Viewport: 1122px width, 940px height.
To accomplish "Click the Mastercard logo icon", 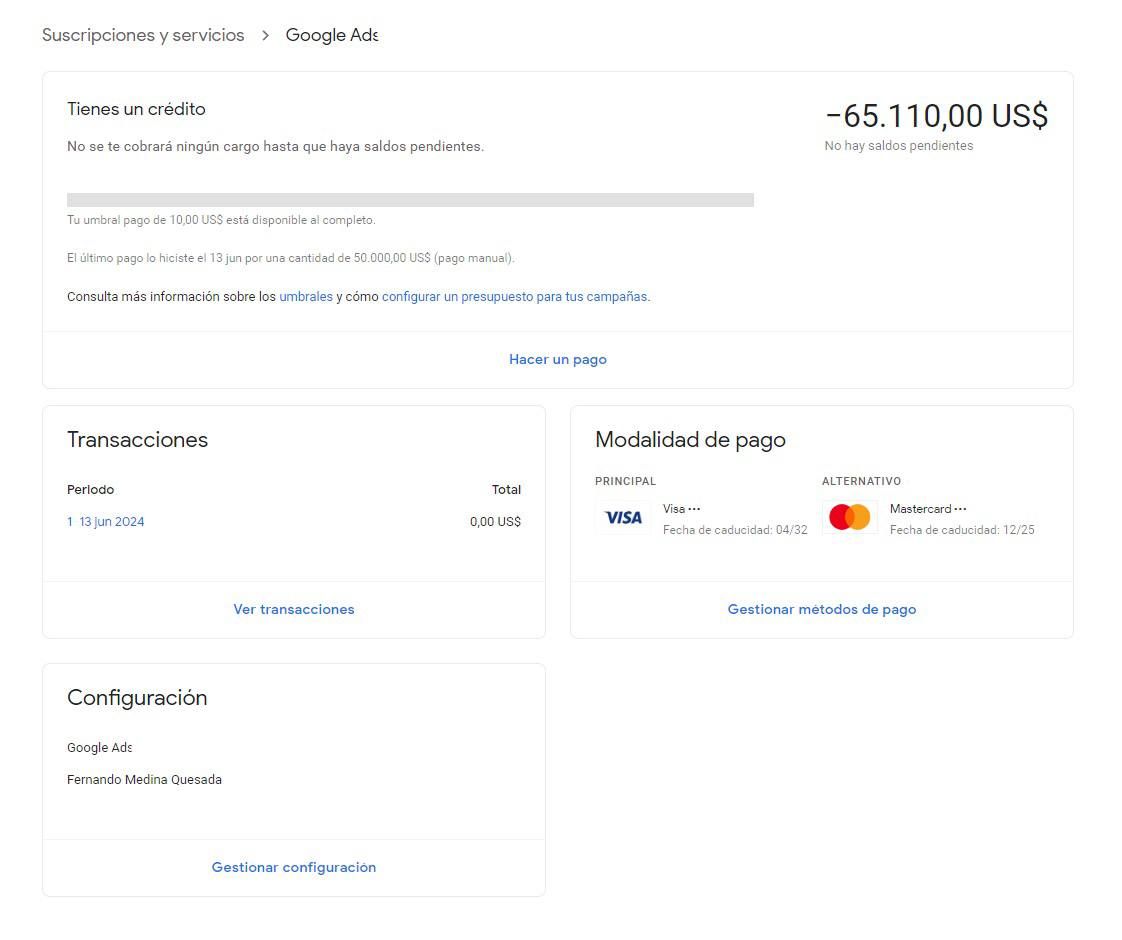I will point(850,517).
